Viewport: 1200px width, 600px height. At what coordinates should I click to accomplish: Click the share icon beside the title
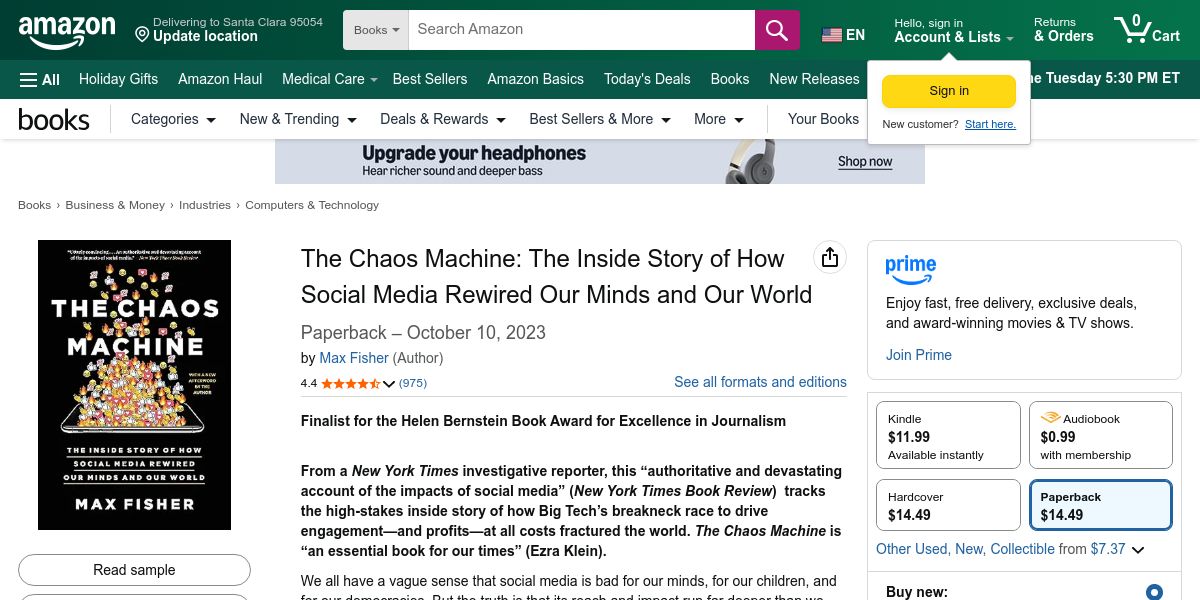point(829,258)
